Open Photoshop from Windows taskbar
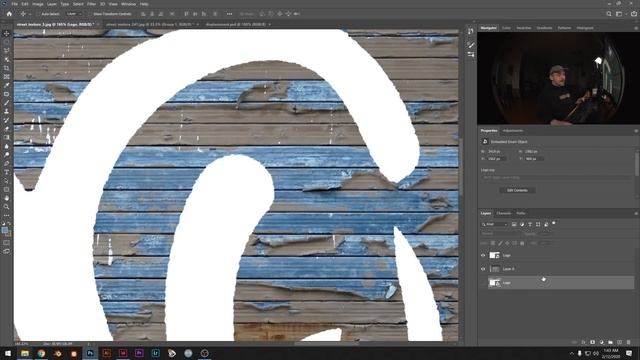Screen dimensions: 640x360 click(90, 353)
